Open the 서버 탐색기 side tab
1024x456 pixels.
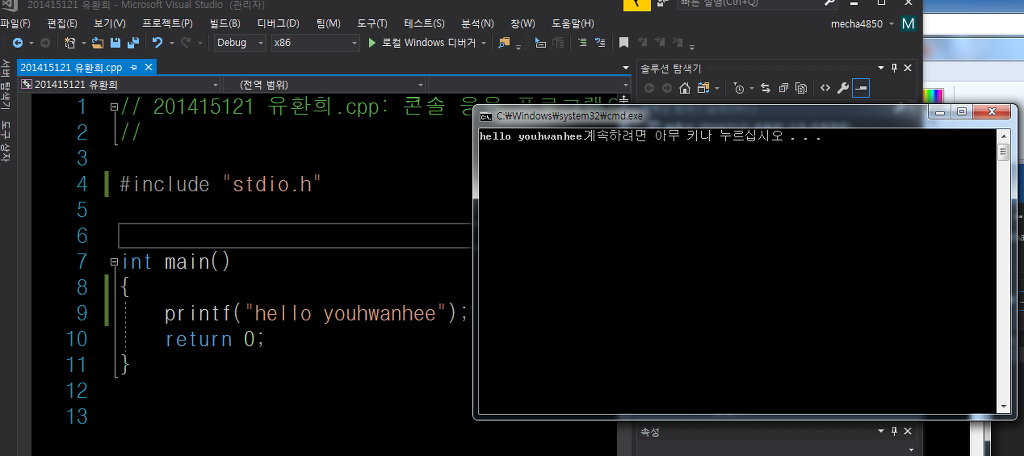tap(5, 84)
